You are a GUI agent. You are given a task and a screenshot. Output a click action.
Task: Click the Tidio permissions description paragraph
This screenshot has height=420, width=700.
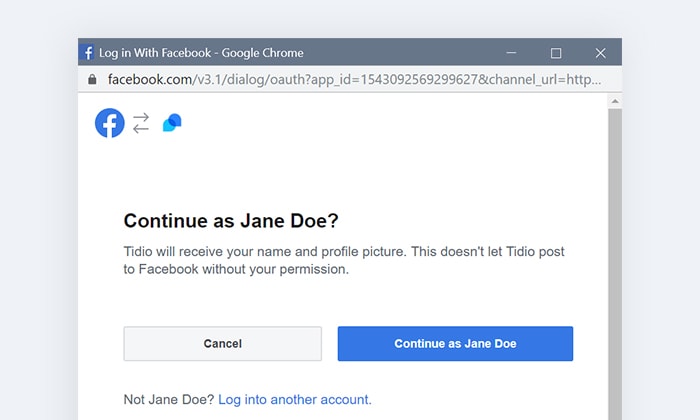coord(344,260)
